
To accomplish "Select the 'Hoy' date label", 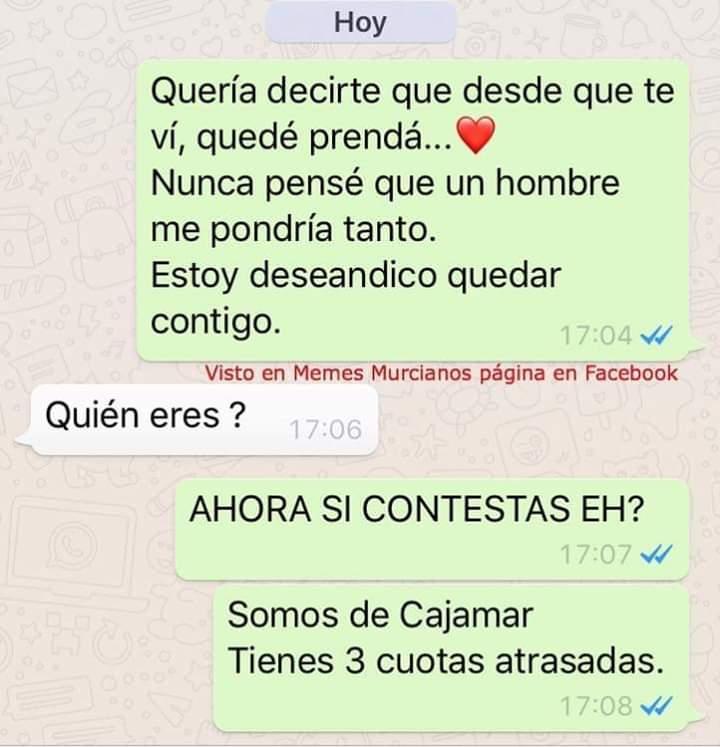I will (x=360, y=23).
